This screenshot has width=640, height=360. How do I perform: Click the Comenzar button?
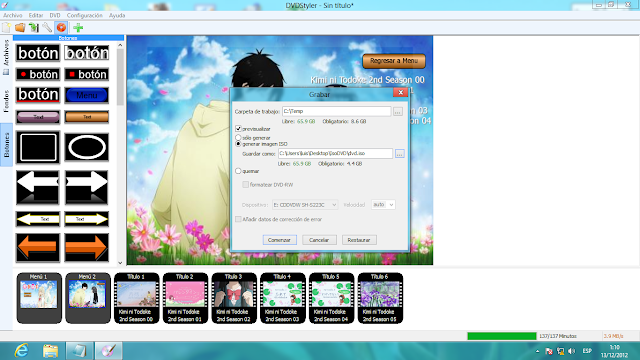coord(279,240)
